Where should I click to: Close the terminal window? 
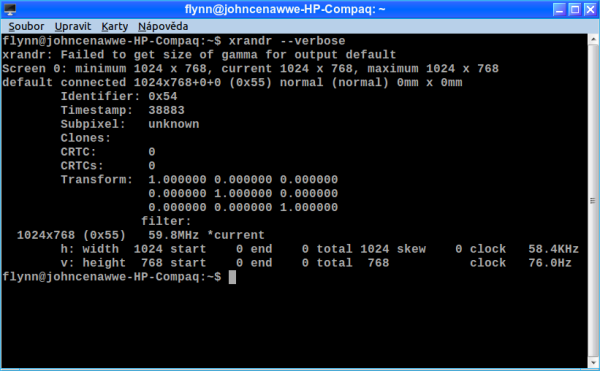590,10
